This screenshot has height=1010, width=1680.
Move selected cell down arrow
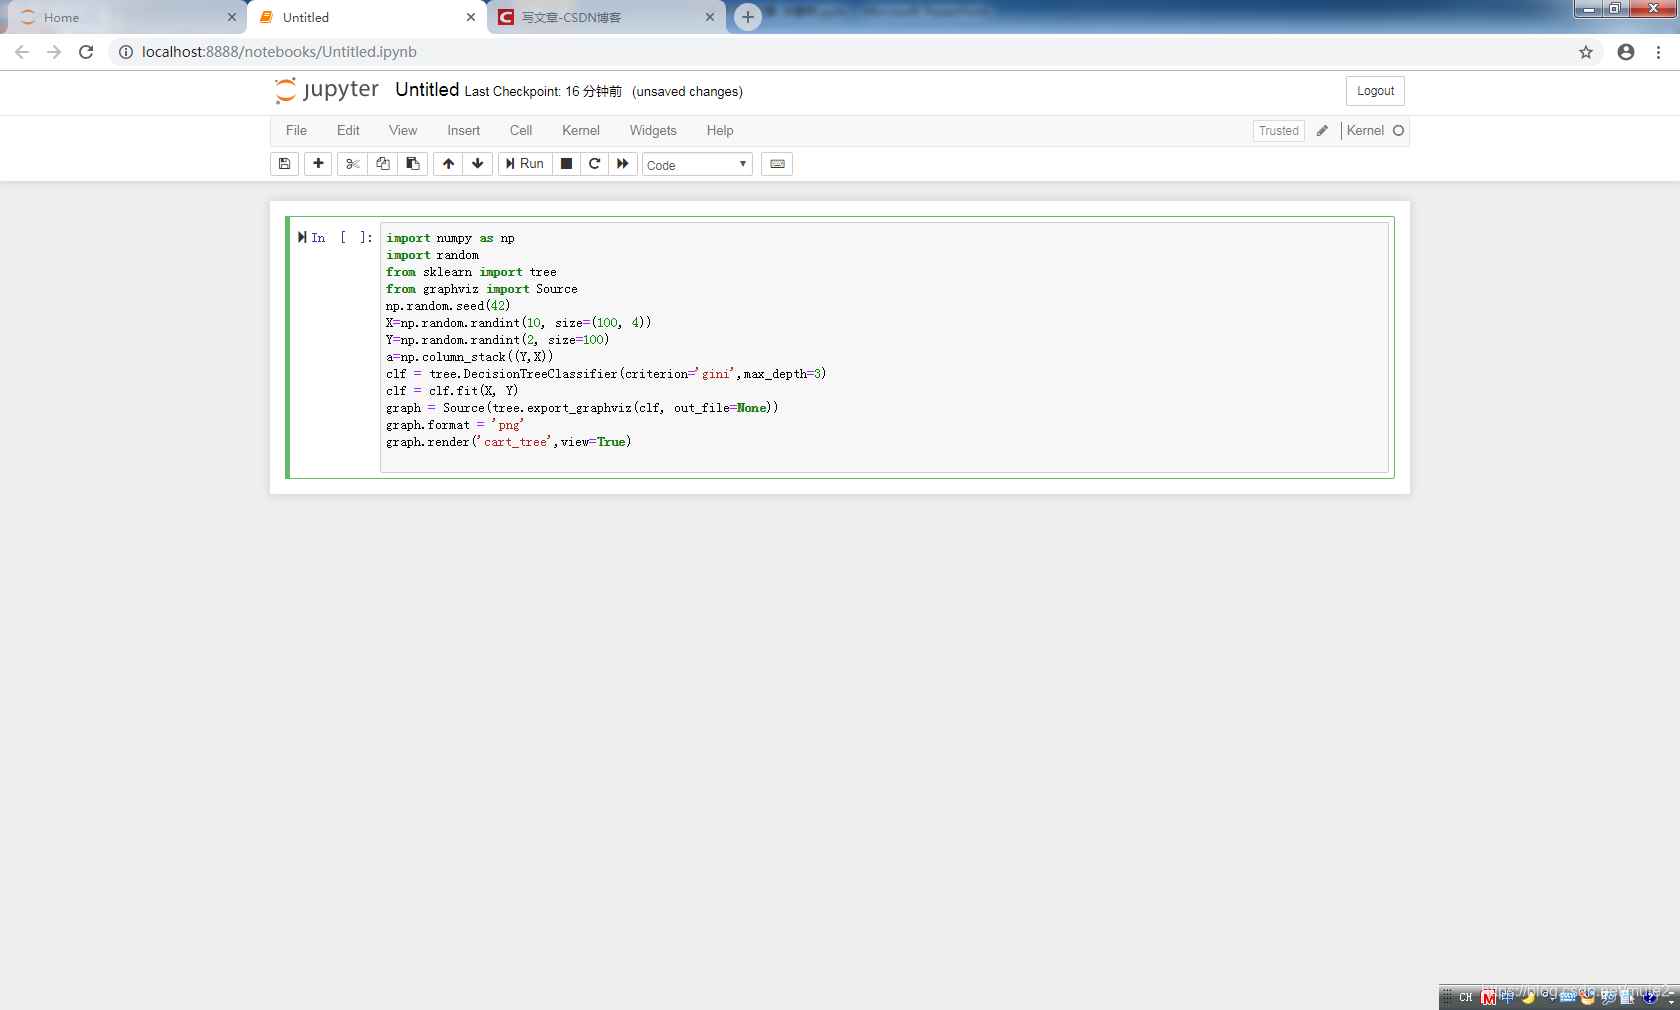click(478, 164)
